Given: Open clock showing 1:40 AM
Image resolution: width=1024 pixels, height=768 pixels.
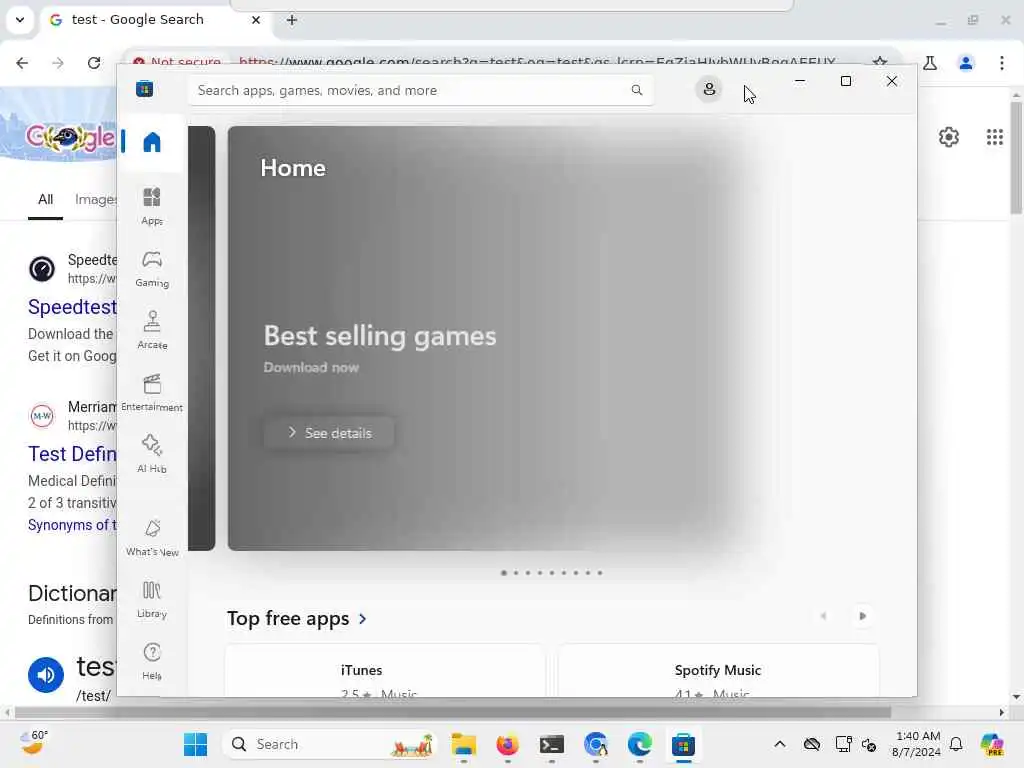Looking at the screenshot, I should (x=916, y=744).
